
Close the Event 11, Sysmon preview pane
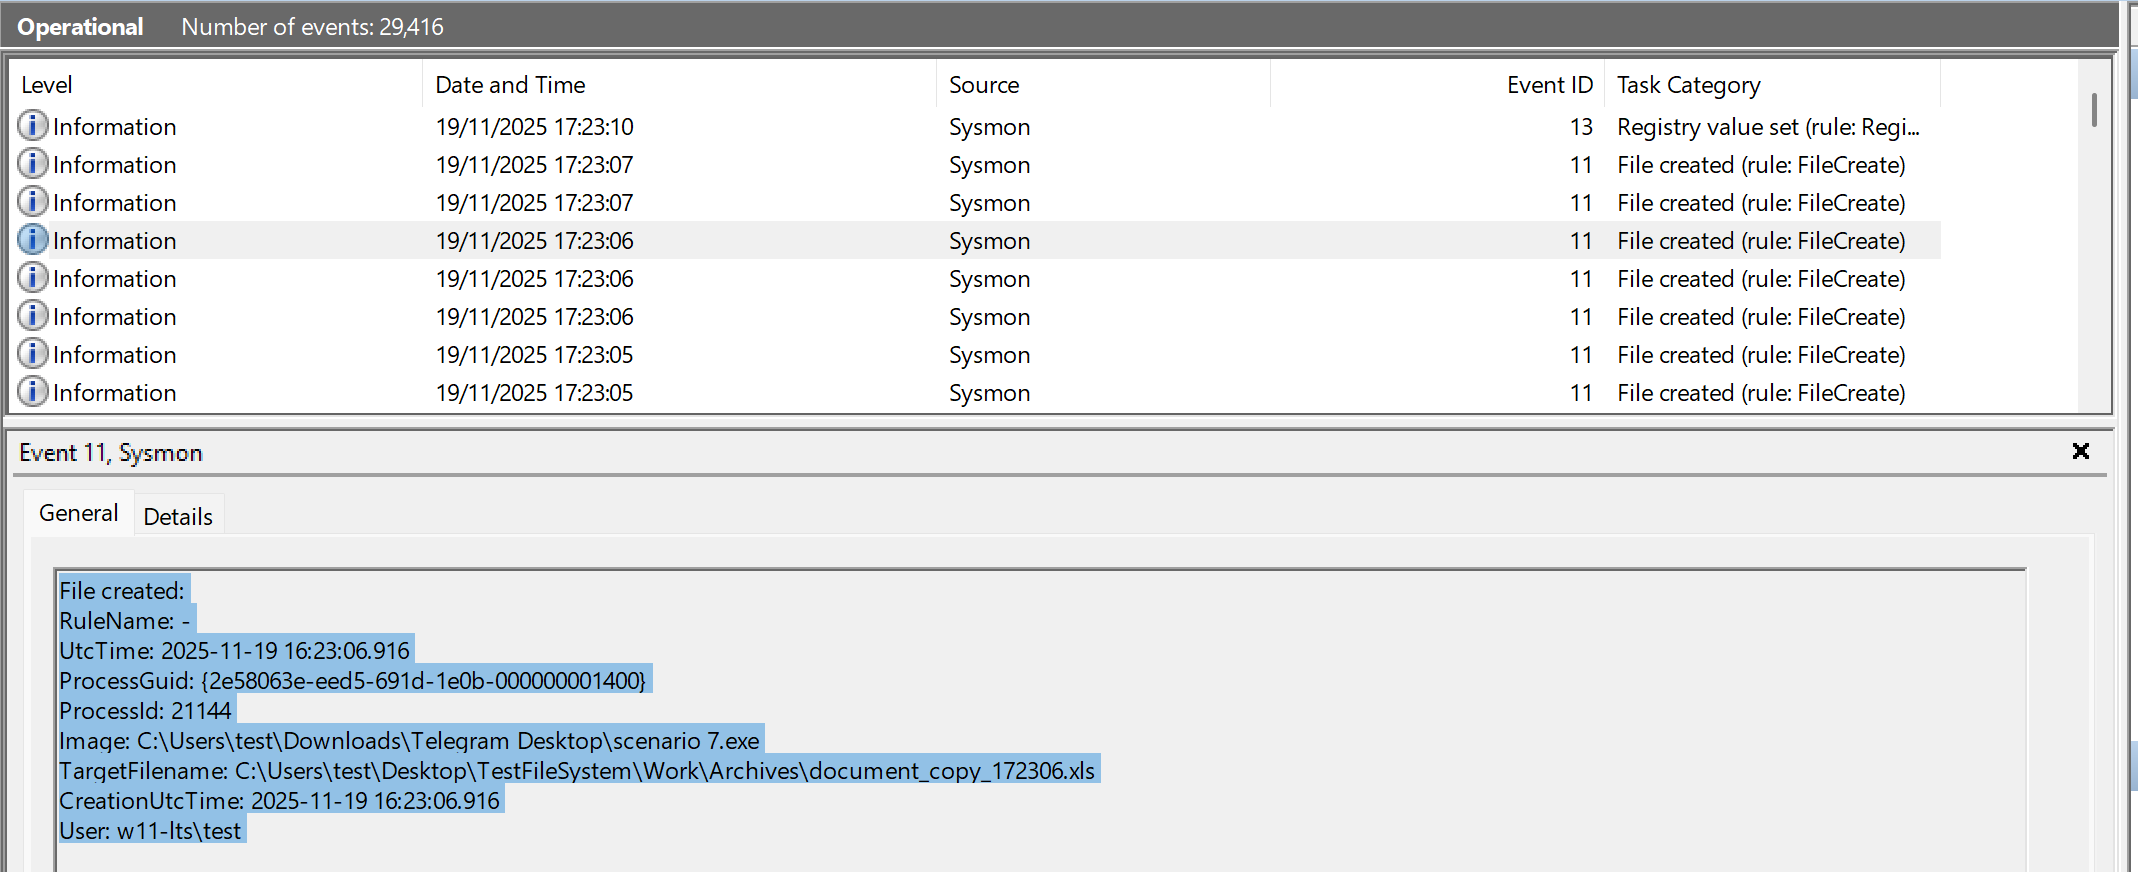2080,452
